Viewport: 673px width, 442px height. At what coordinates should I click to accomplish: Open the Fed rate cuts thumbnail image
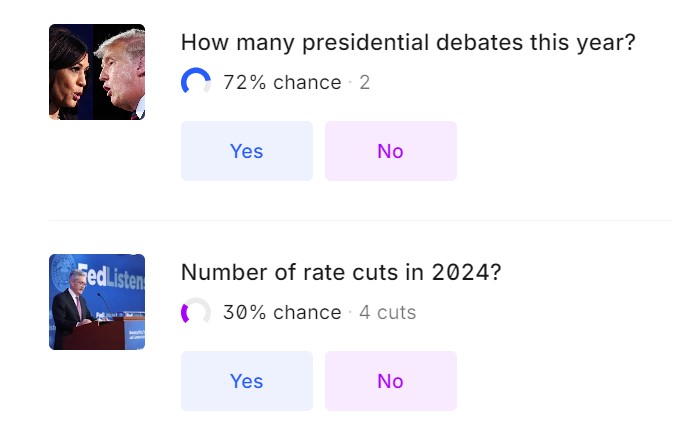[97, 302]
